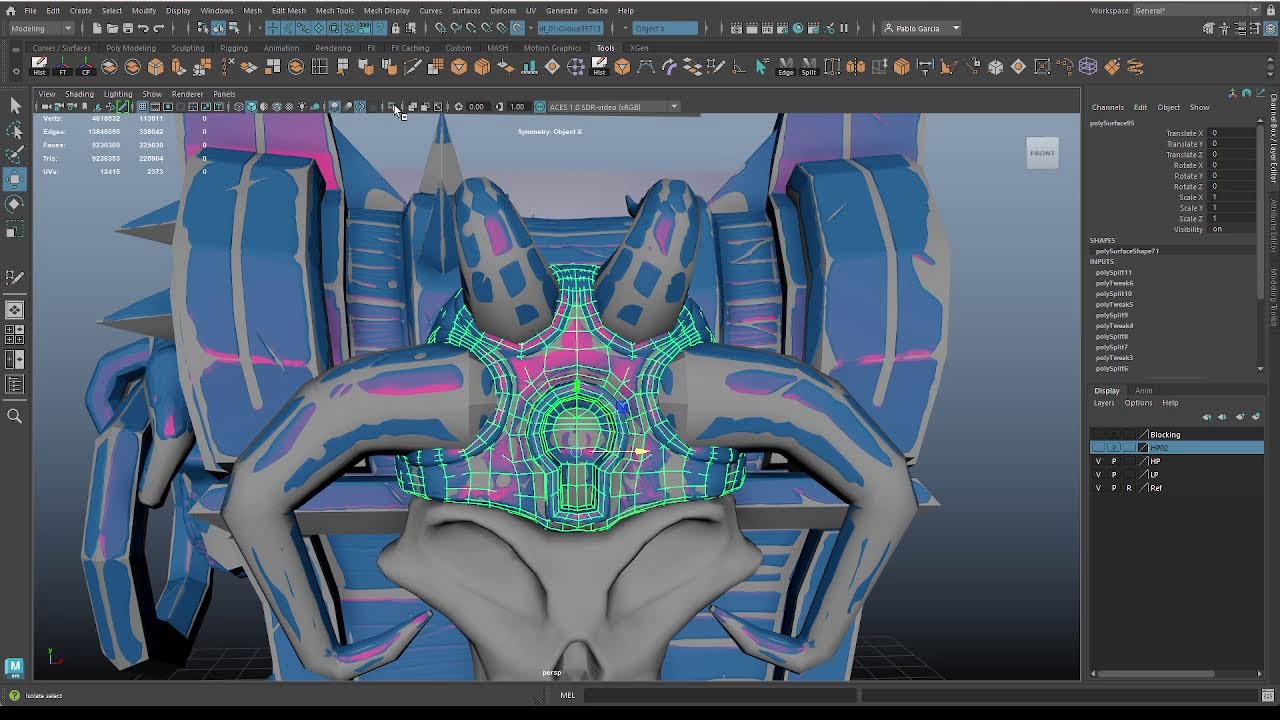This screenshot has height=720, width=1280.
Task: Switch to the Anim layer tab
Action: point(1143,390)
